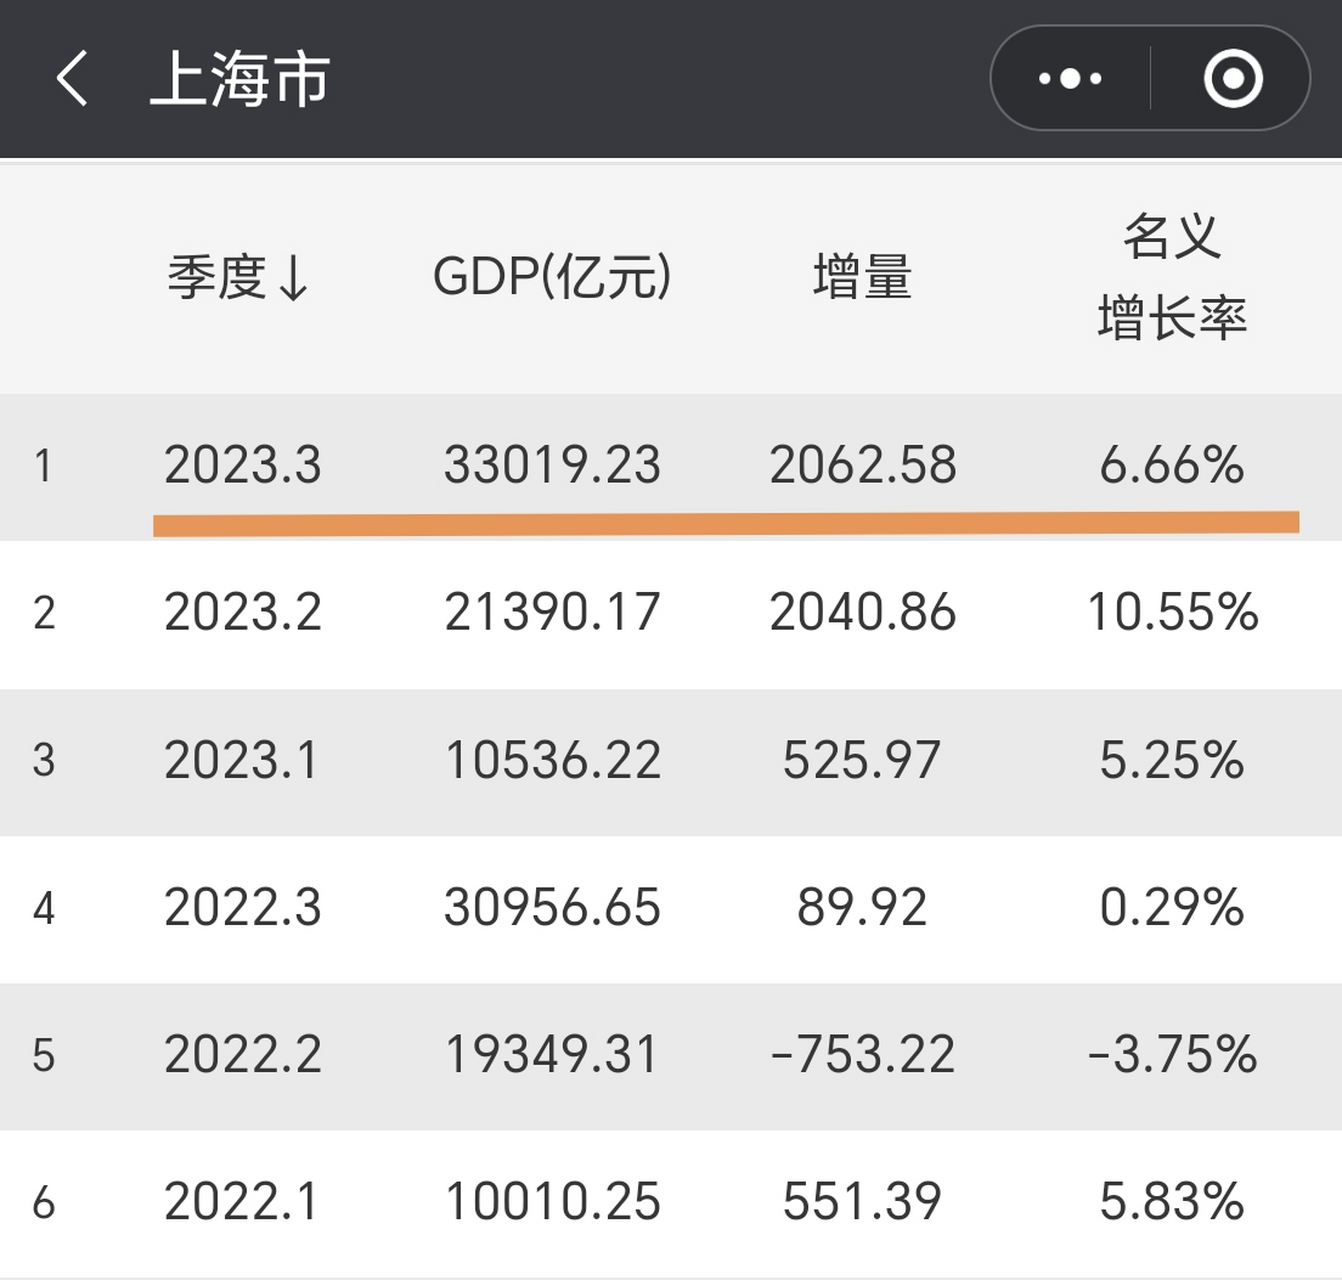
Task: Select increment value 89.92
Action: click(x=862, y=907)
